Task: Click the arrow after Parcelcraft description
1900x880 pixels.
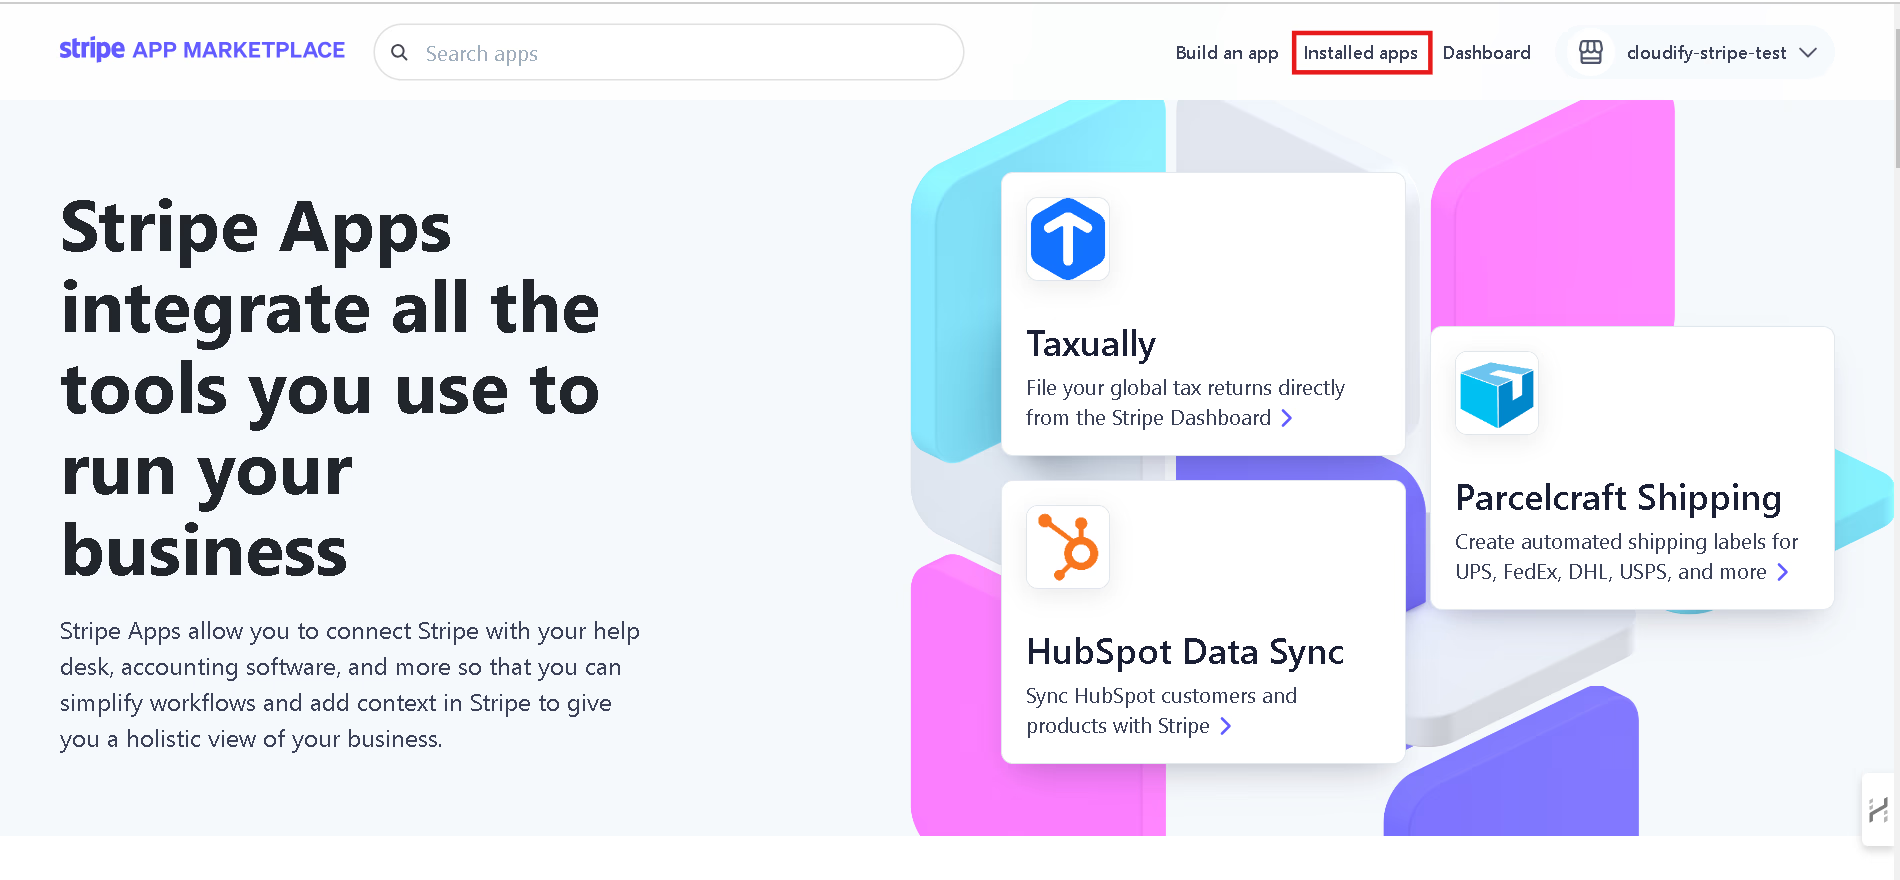Action: click(x=1783, y=572)
